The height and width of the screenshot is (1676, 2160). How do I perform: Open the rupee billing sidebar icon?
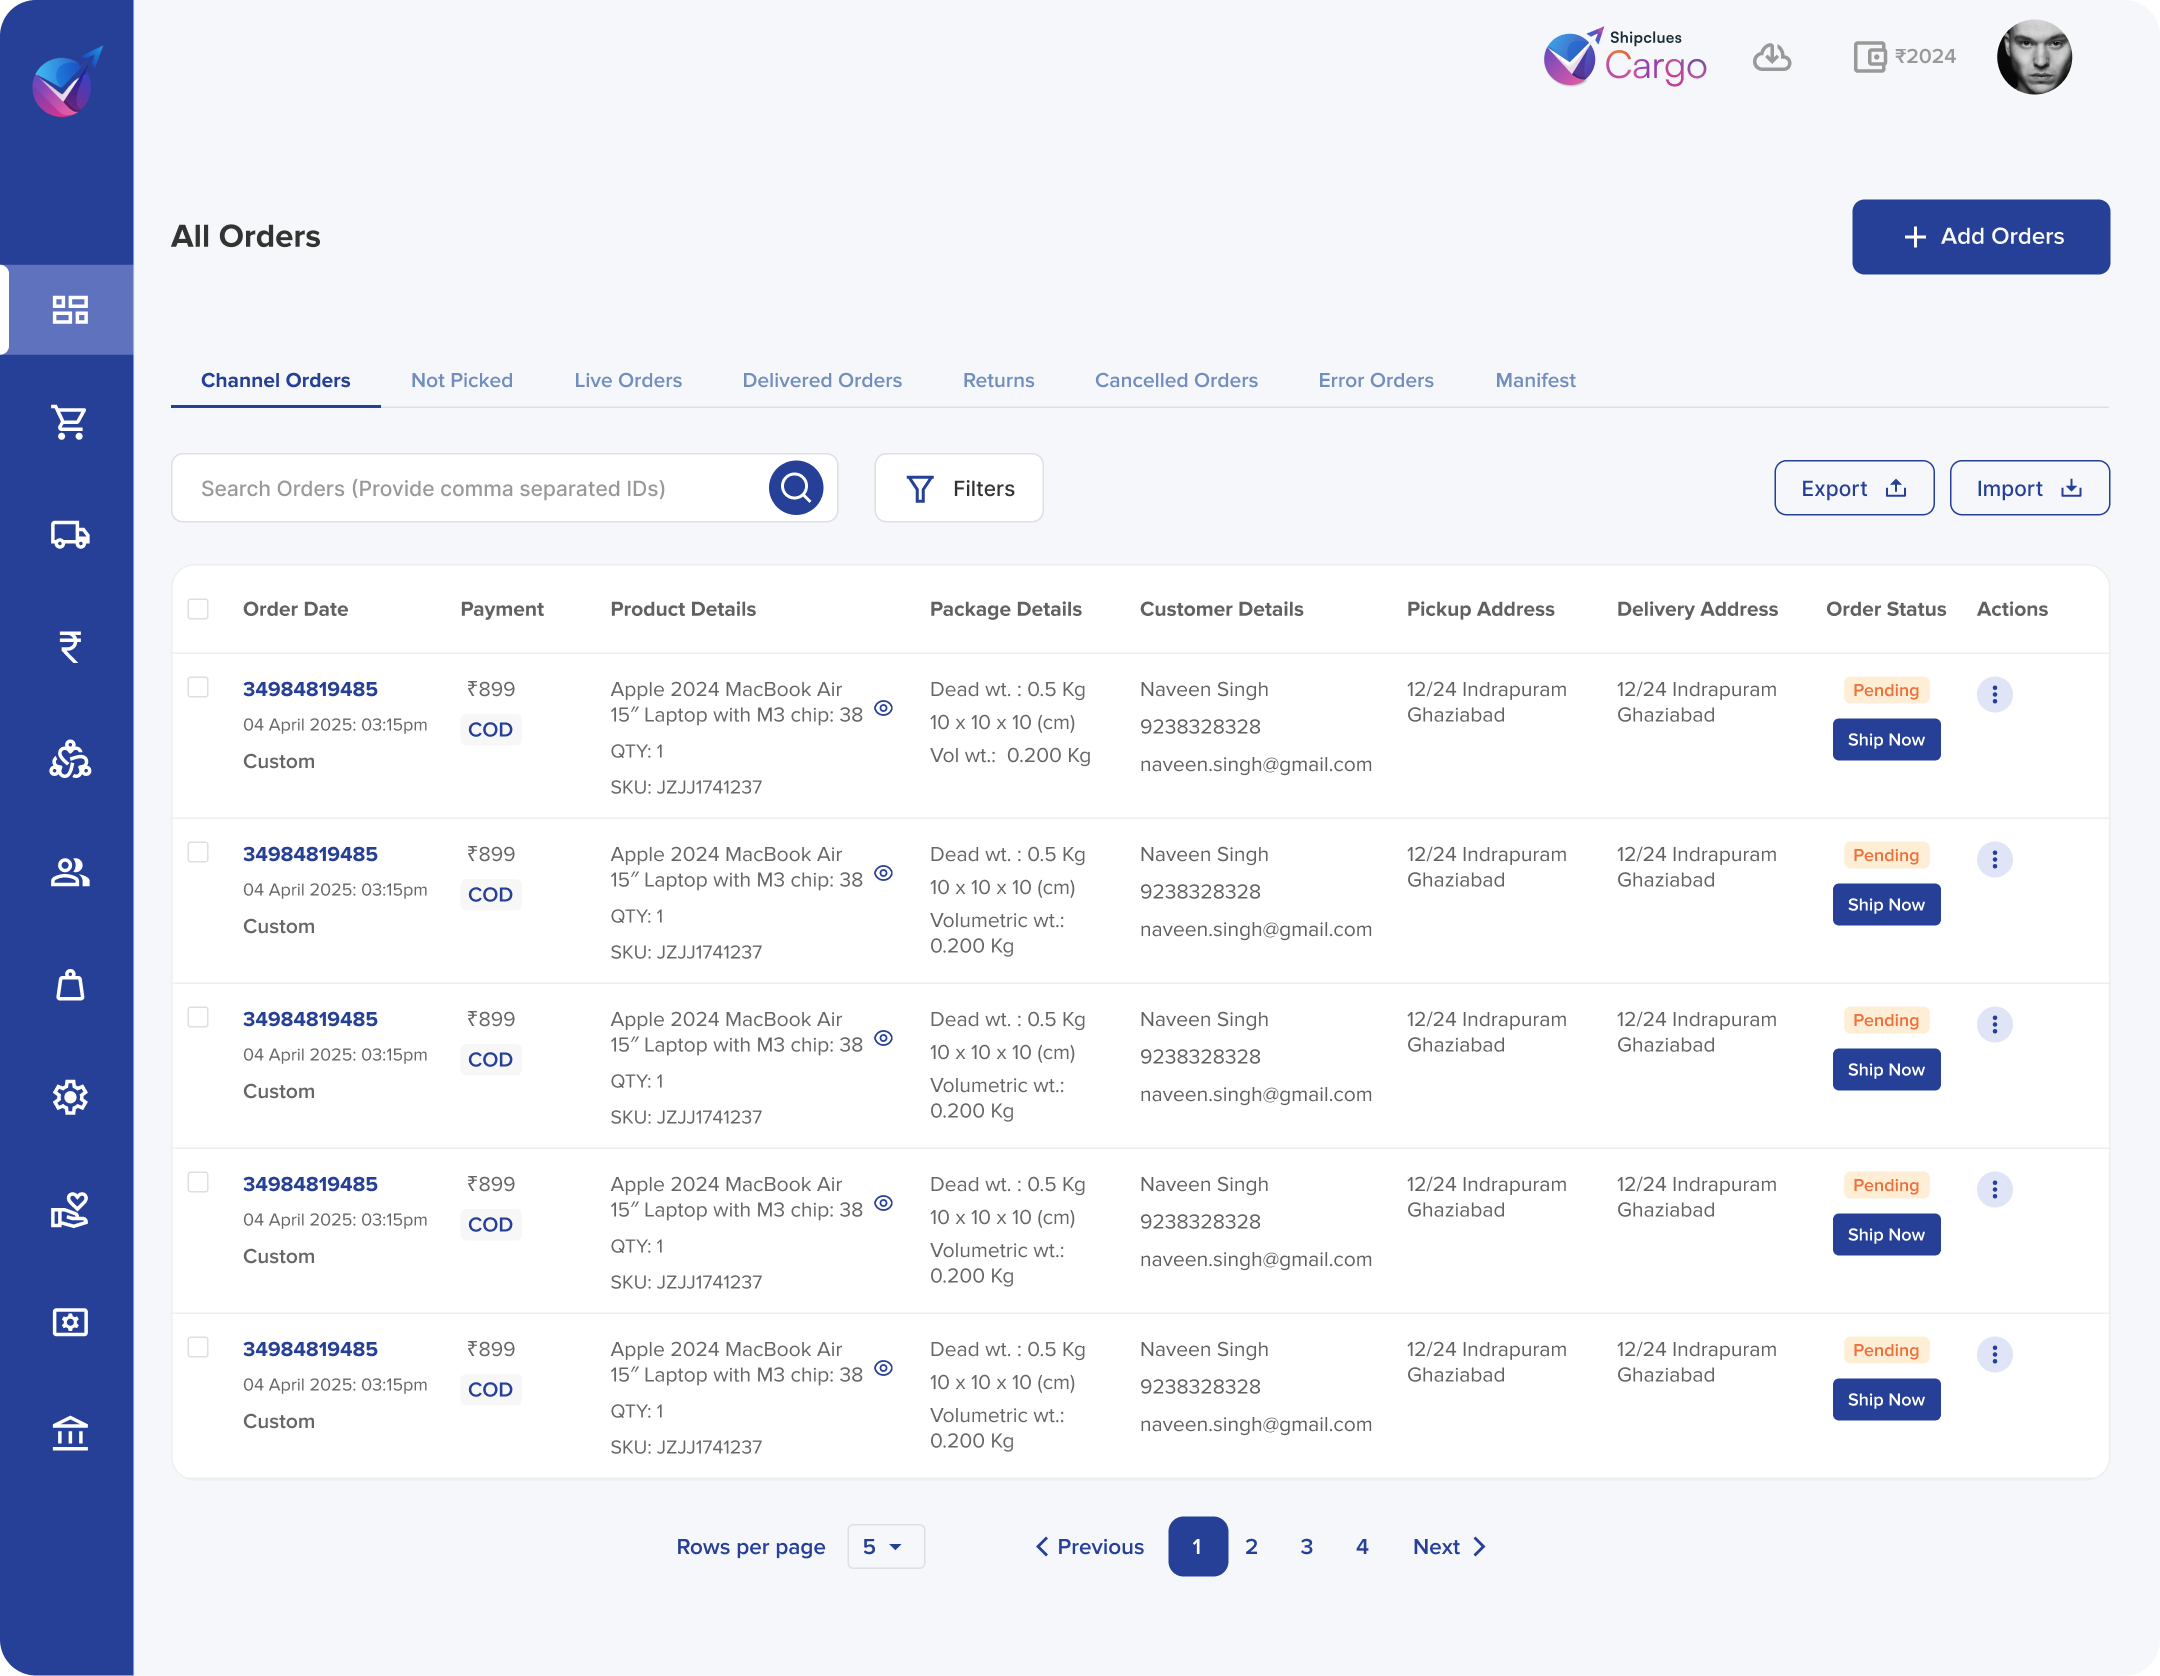pos(69,647)
